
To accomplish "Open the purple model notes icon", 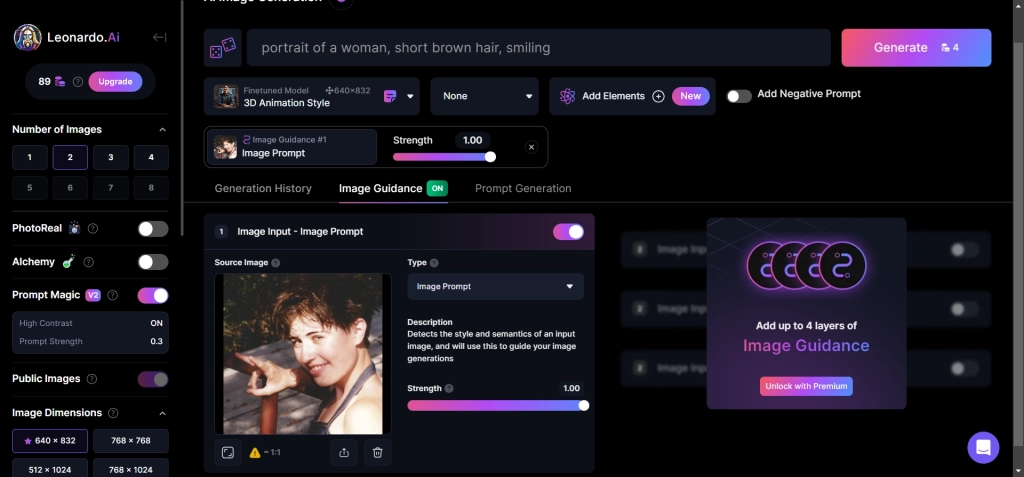I will tap(390, 96).
